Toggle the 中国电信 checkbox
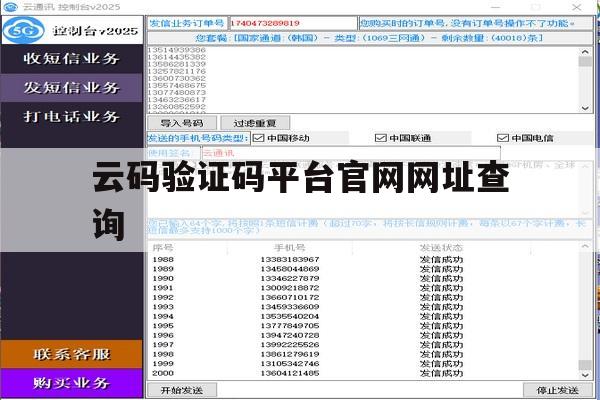Image resolution: width=600 pixels, height=400 pixels. 502,138
